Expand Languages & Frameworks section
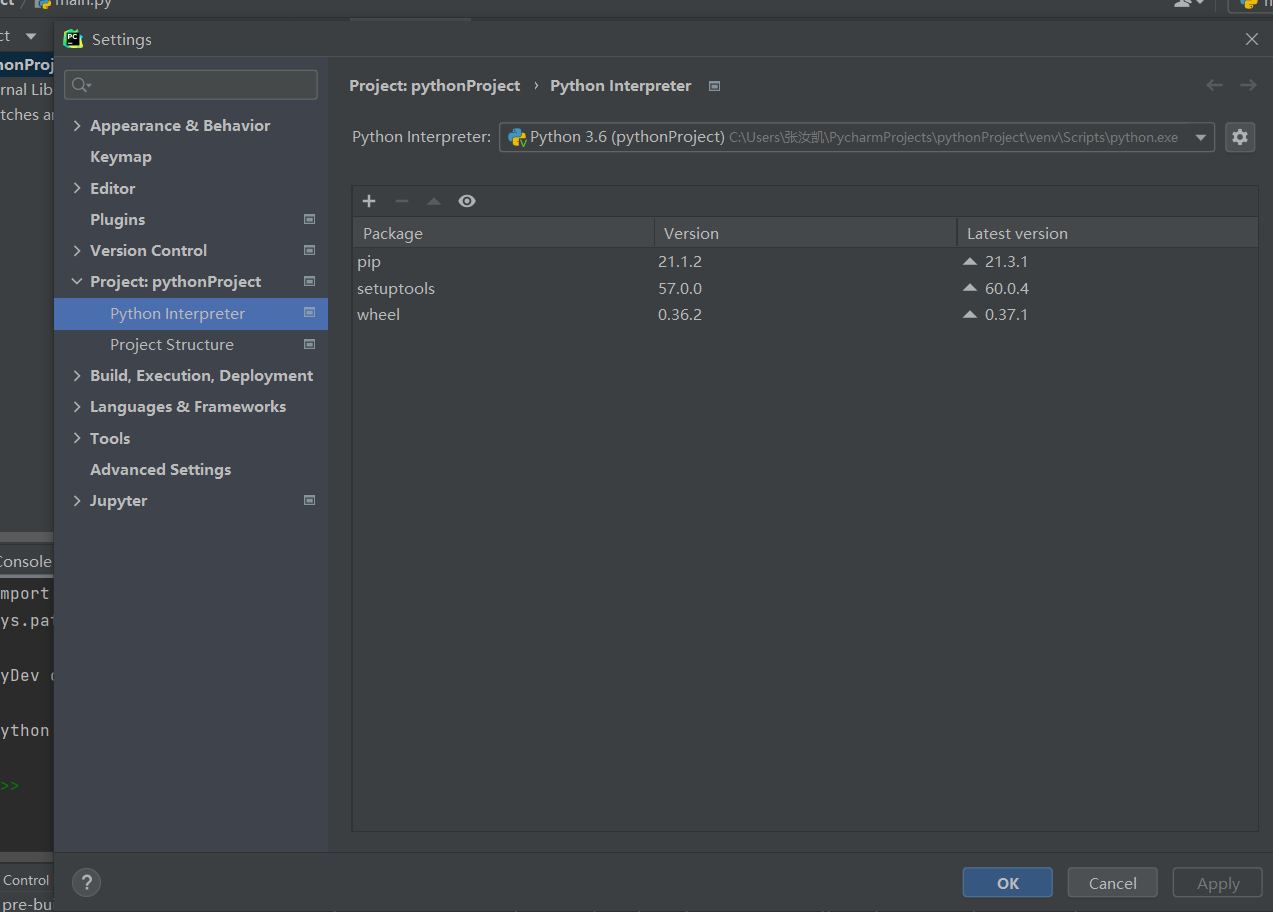 tap(77, 406)
